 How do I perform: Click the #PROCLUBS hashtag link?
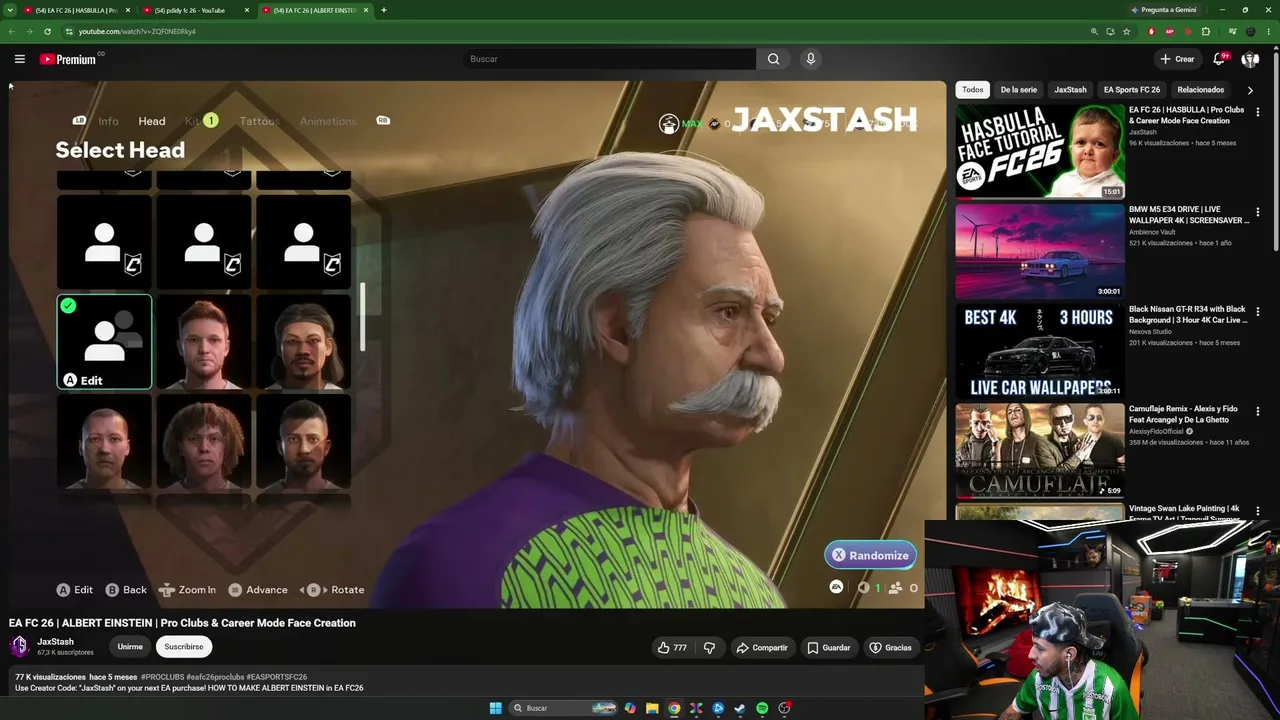pyautogui.click(x=162, y=677)
